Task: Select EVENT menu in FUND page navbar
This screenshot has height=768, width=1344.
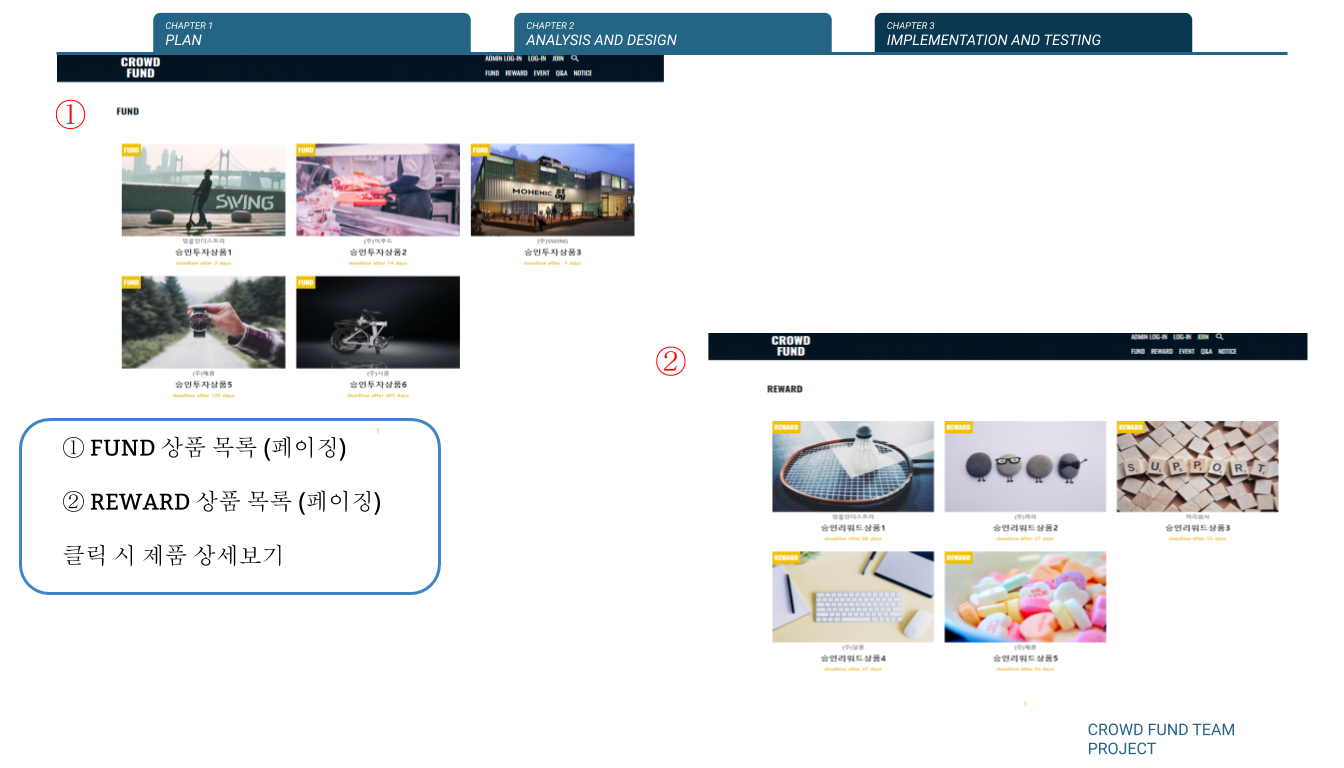Action: click(541, 73)
